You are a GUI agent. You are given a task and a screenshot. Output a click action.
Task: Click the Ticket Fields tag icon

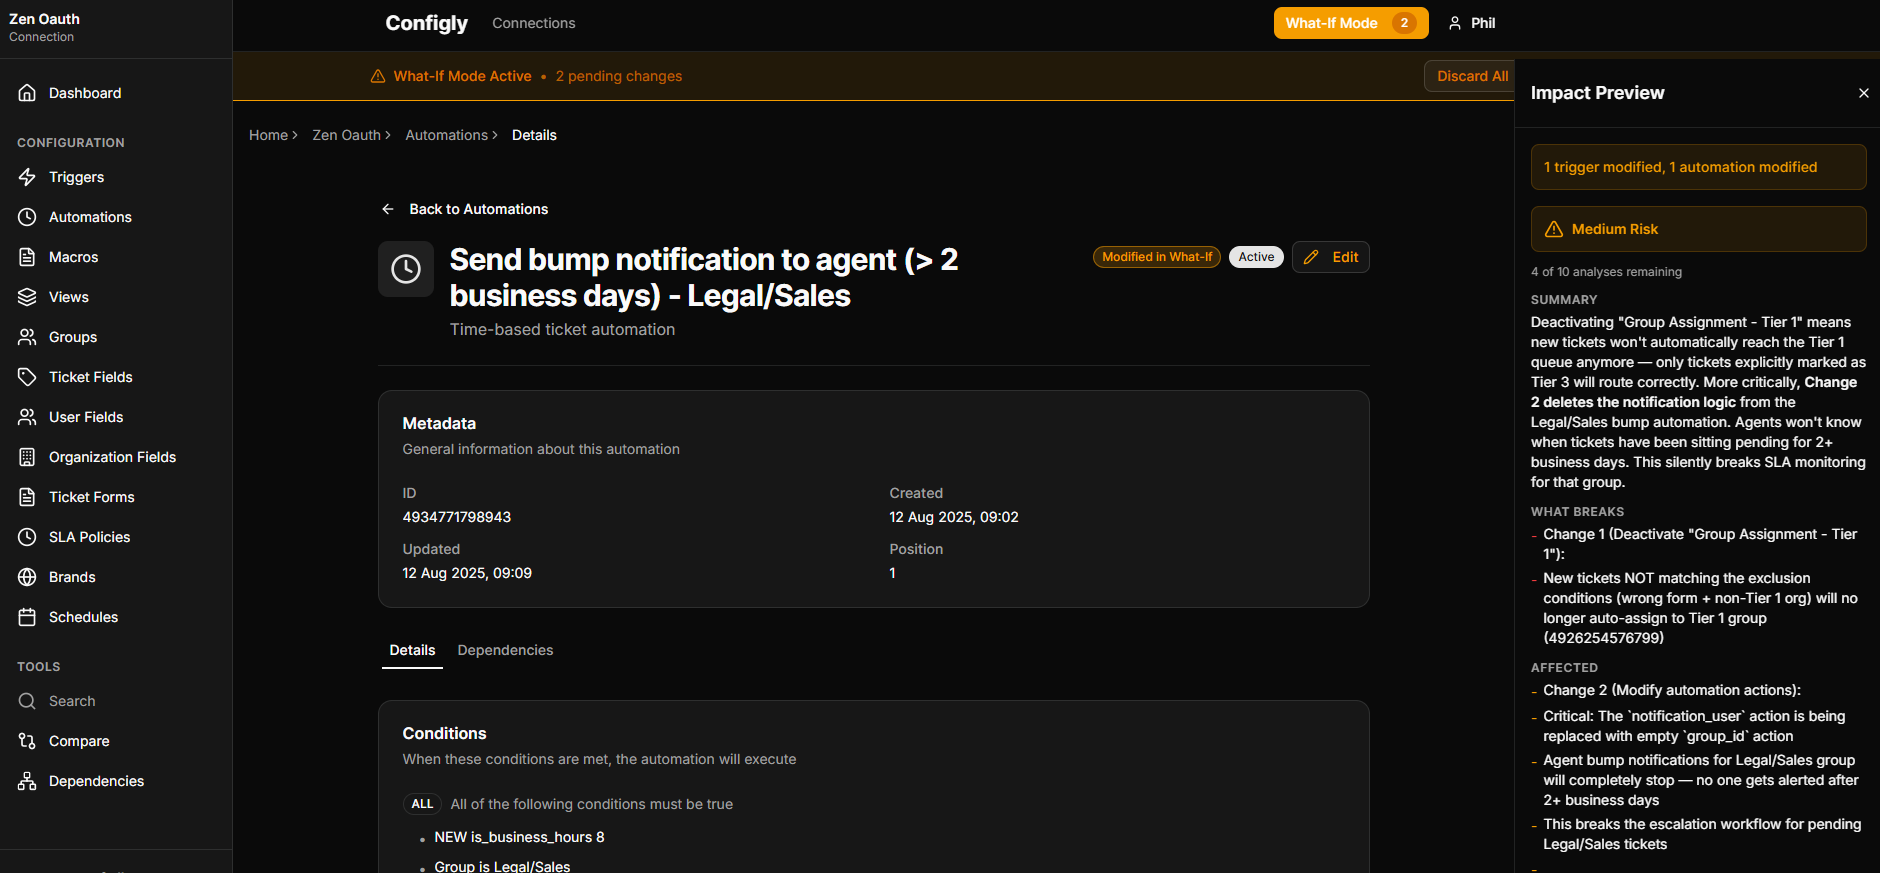[27, 377]
